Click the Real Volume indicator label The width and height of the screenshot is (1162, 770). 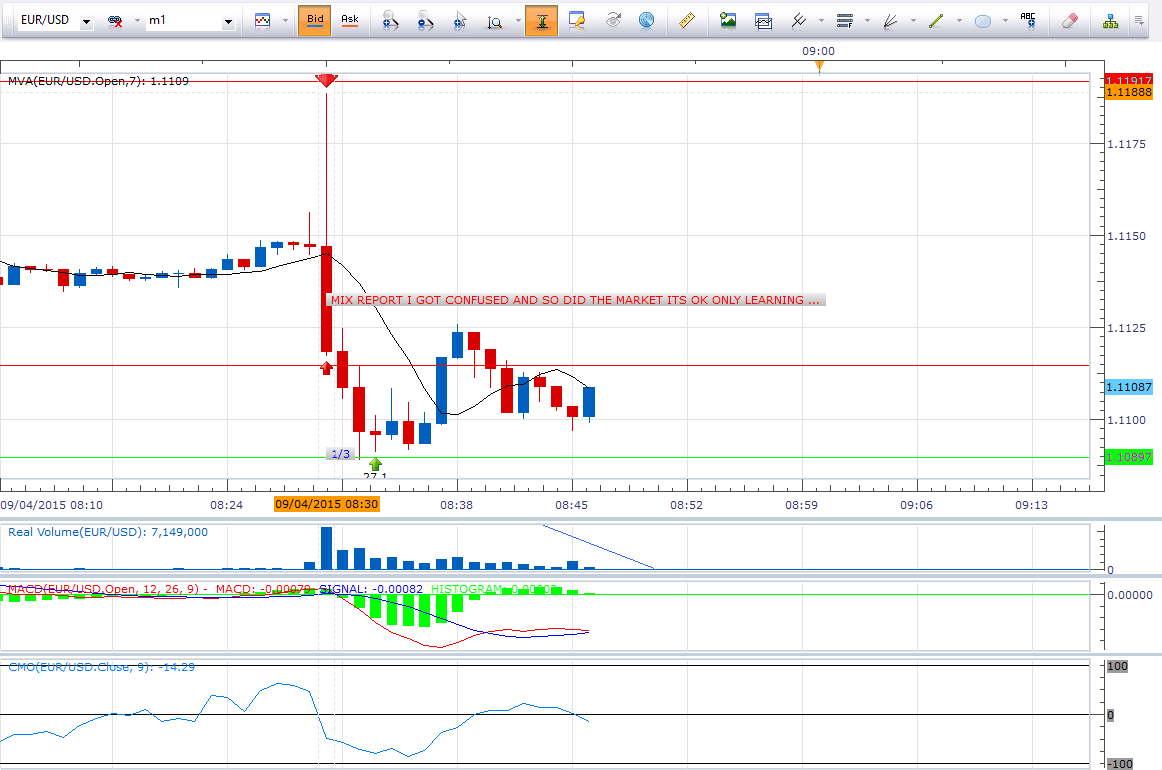[x=108, y=532]
